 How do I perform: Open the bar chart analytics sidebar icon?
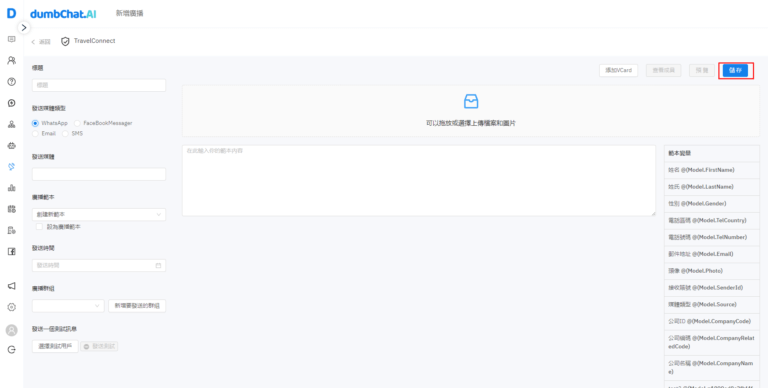click(x=11, y=188)
